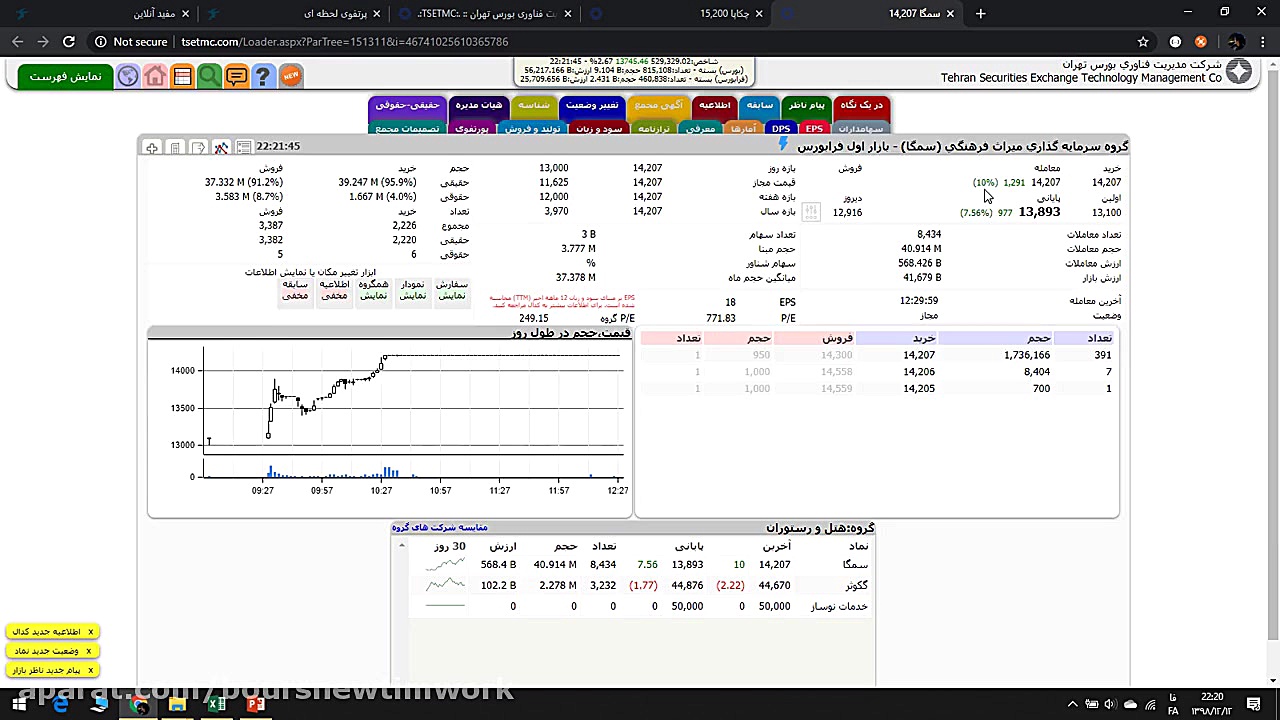This screenshot has height=720, width=1280.
Task: Collapse the group comparison table arrow
Action: 402,546
